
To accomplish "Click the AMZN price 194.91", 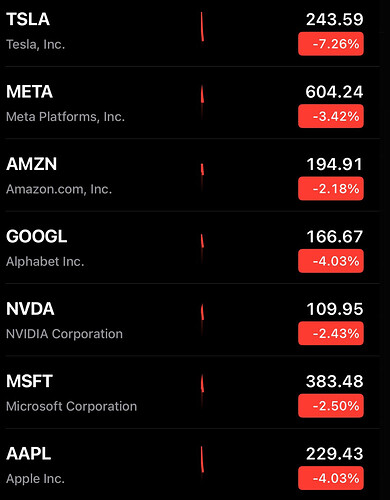I will 334,164.
